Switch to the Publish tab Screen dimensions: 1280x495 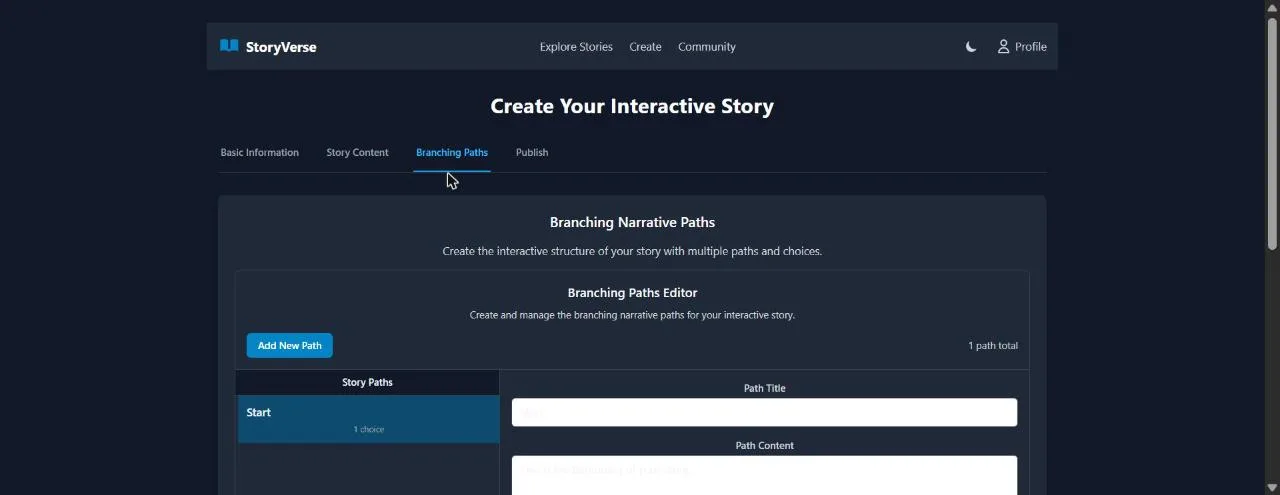click(532, 153)
